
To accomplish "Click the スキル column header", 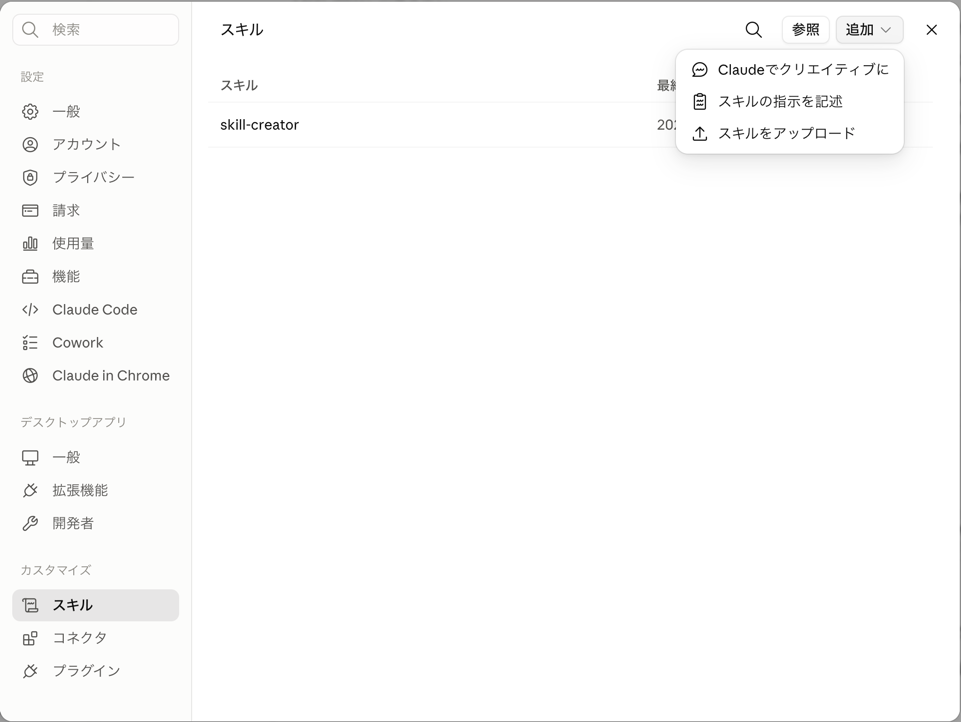I will click(239, 86).
